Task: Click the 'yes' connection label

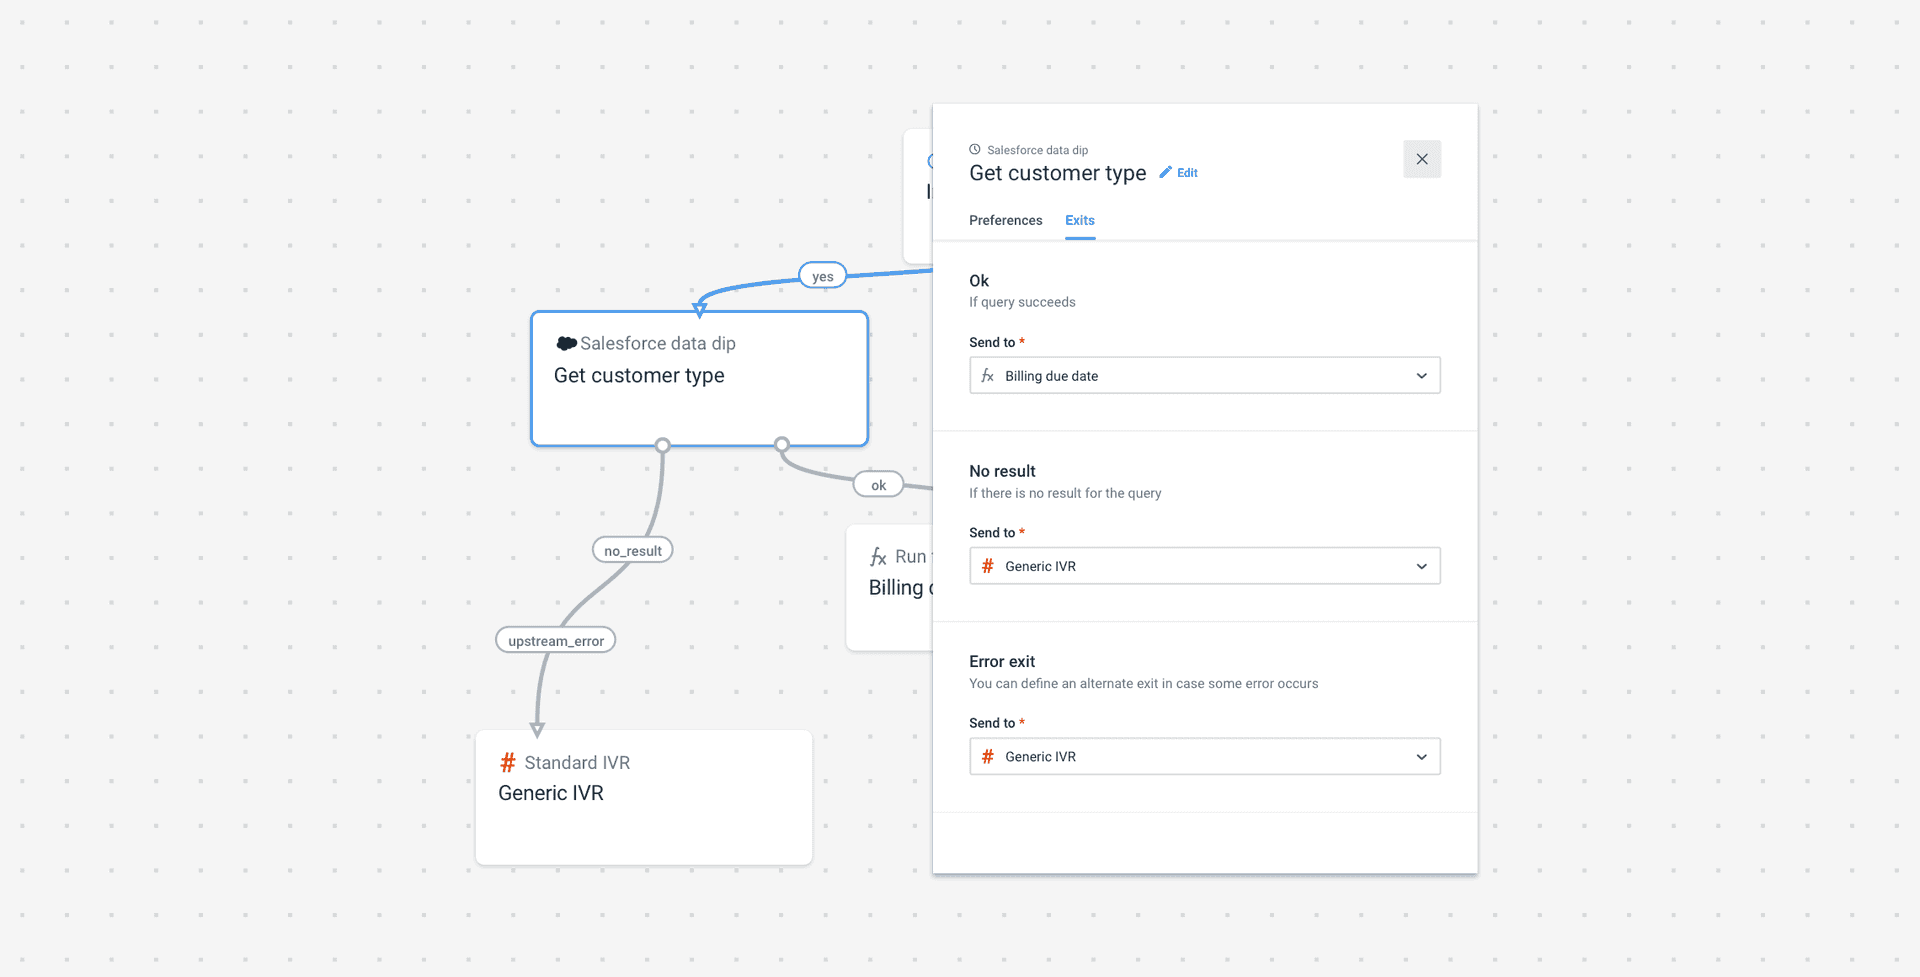Action: [821, 275]
